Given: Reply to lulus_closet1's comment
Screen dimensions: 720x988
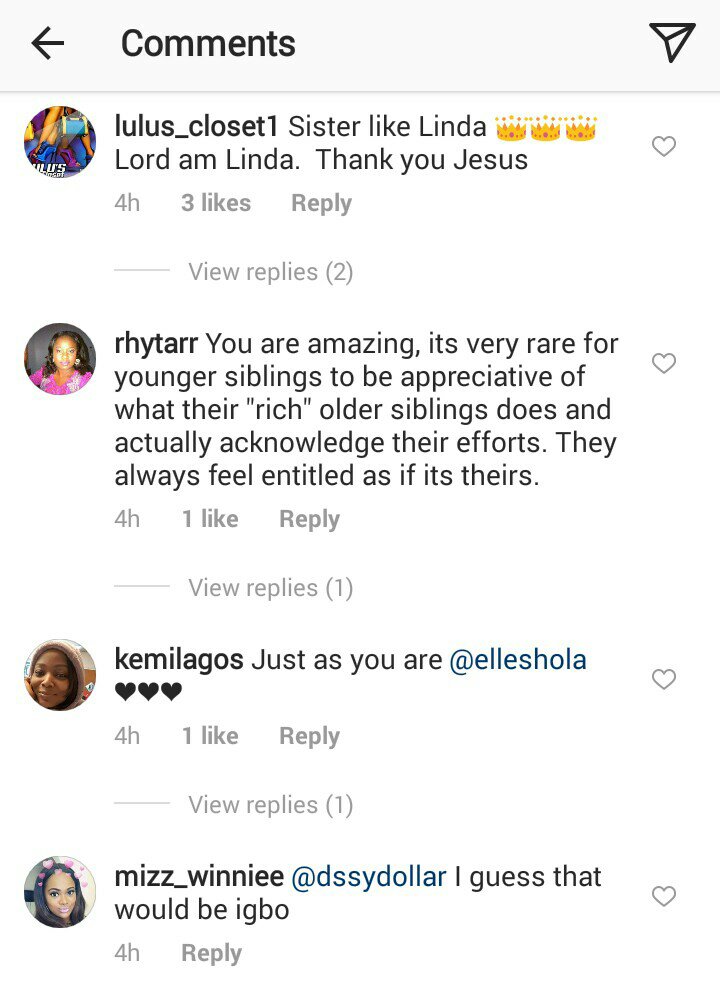Looking at the screenshot, I should pos(321,203).
